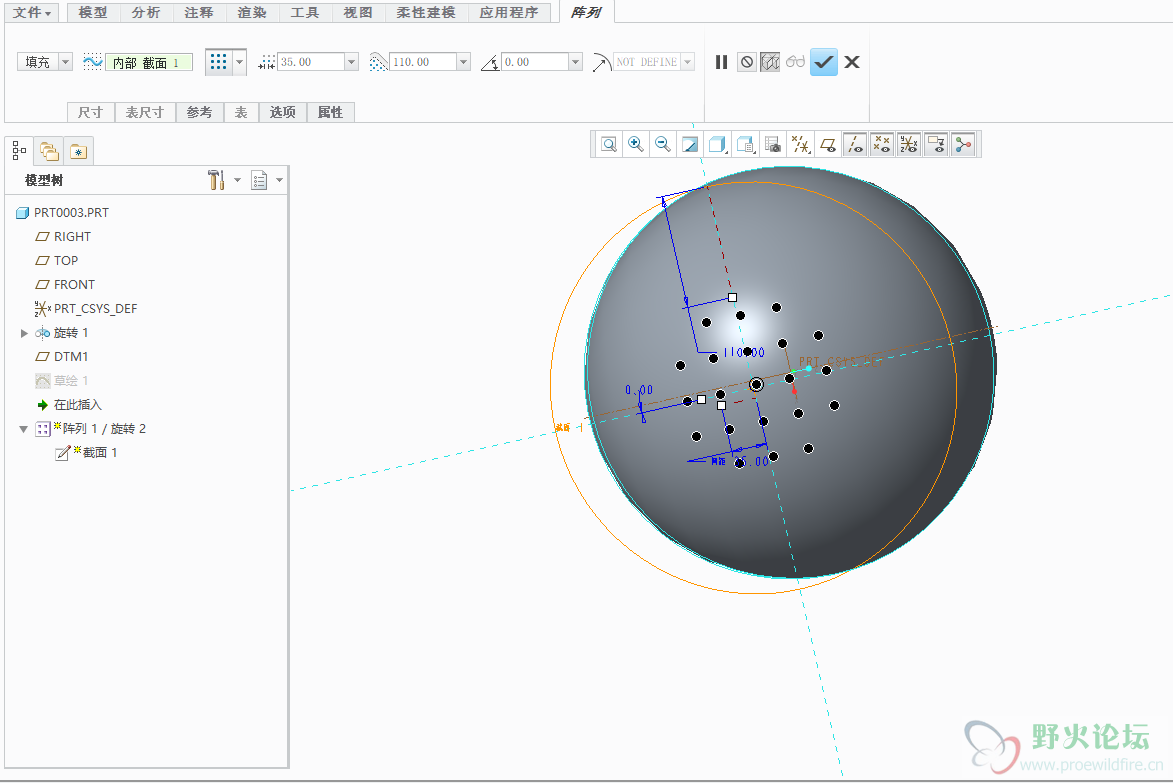1173x783 pixels.
Task: Accept the pattern with the checkmark
Action: (824, 62)
